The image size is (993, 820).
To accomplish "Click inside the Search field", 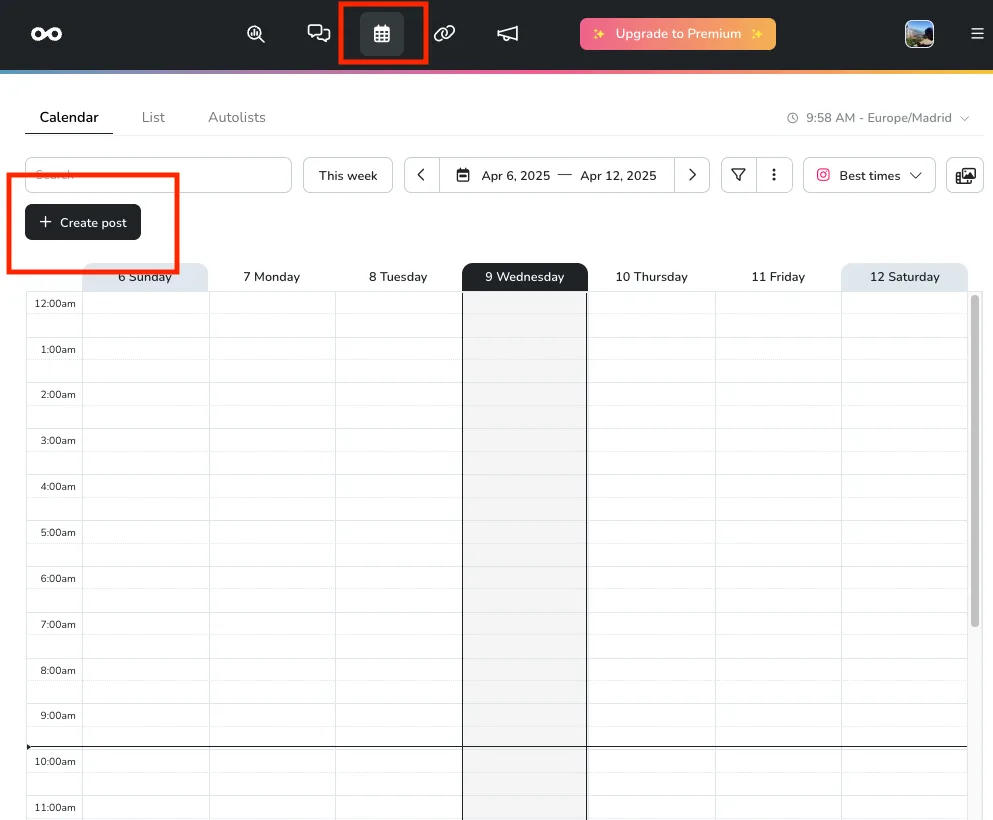I will coord(158,175).
